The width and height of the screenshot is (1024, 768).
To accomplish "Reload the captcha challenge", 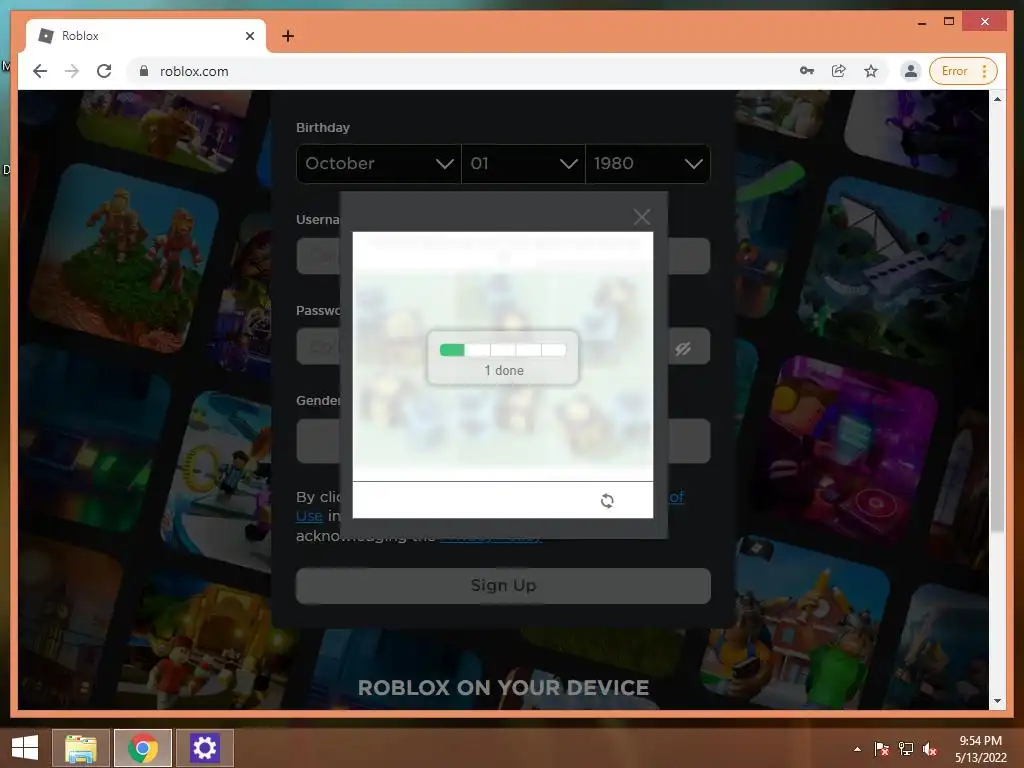I will tap(607, 501).
